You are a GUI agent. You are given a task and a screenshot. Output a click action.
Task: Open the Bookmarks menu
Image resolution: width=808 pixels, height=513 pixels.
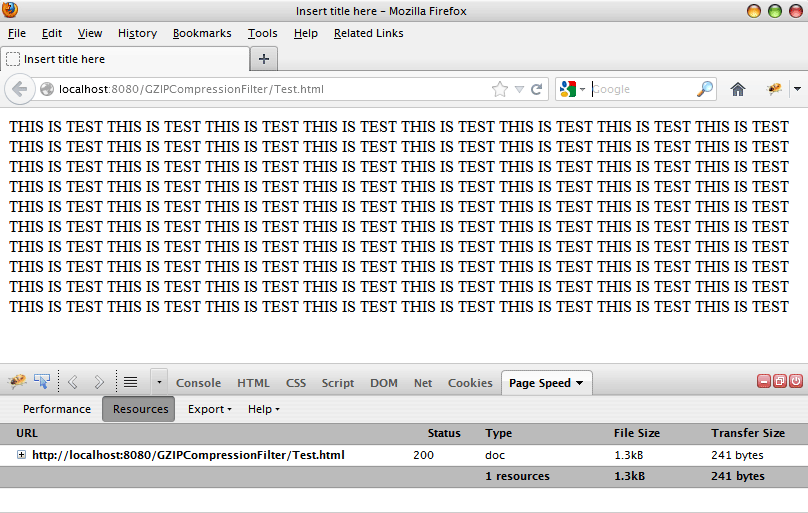202,33
